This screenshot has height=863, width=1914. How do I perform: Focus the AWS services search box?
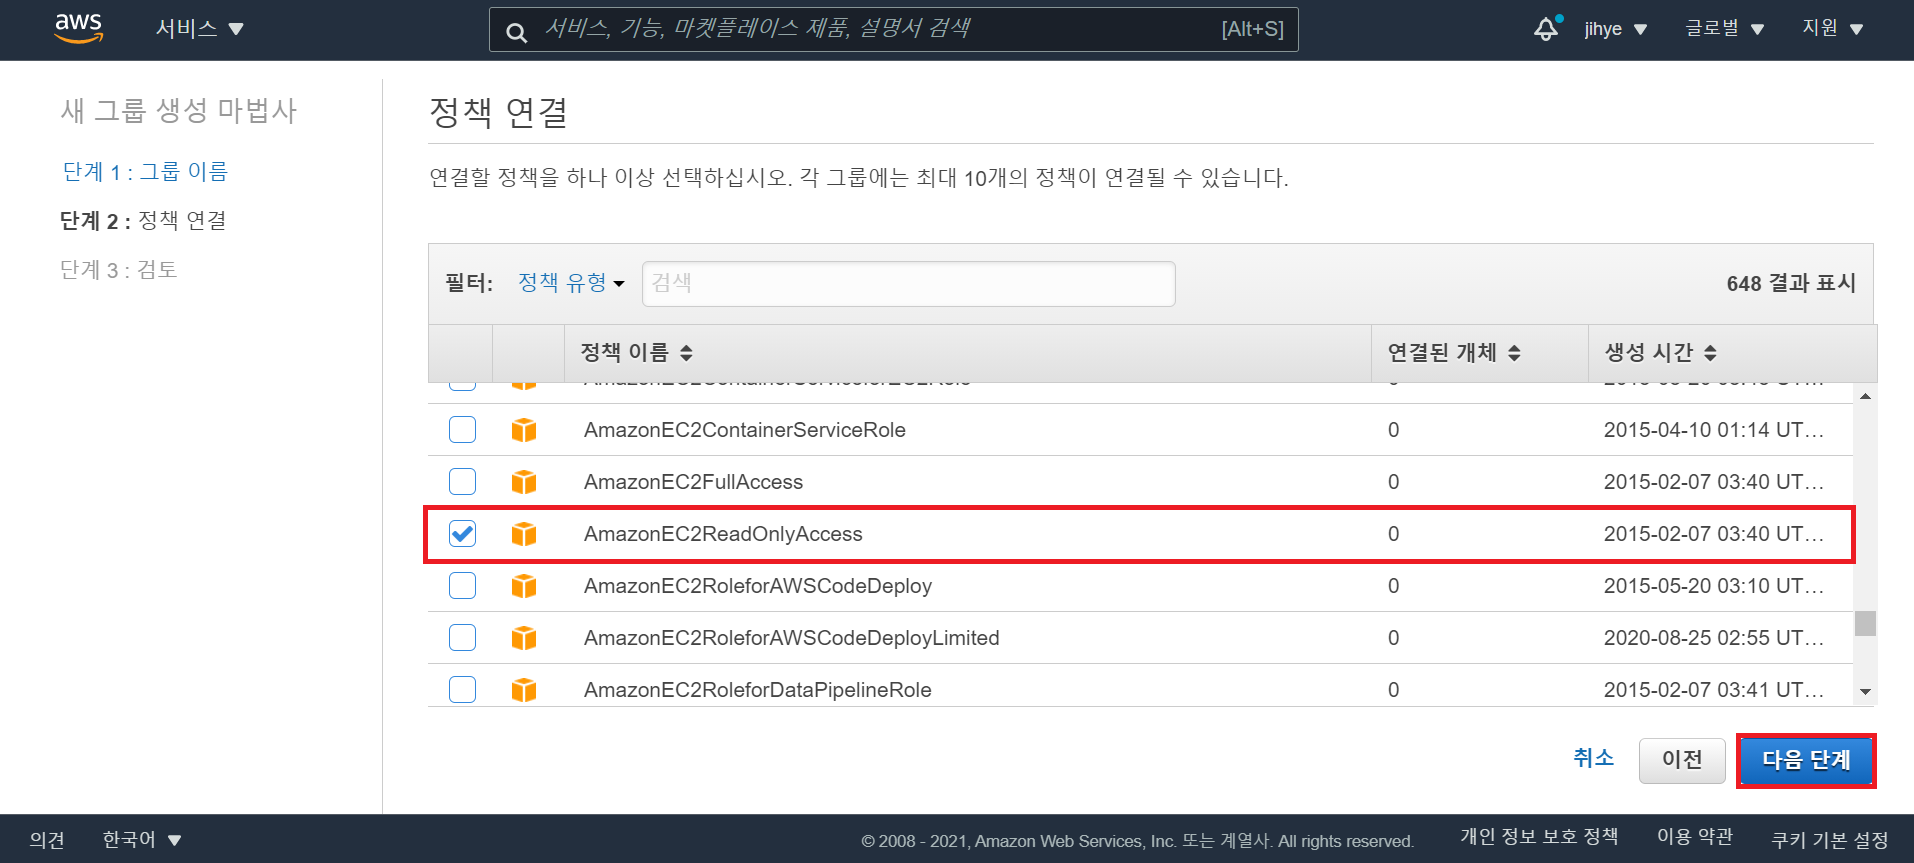(x=893, y=29)
